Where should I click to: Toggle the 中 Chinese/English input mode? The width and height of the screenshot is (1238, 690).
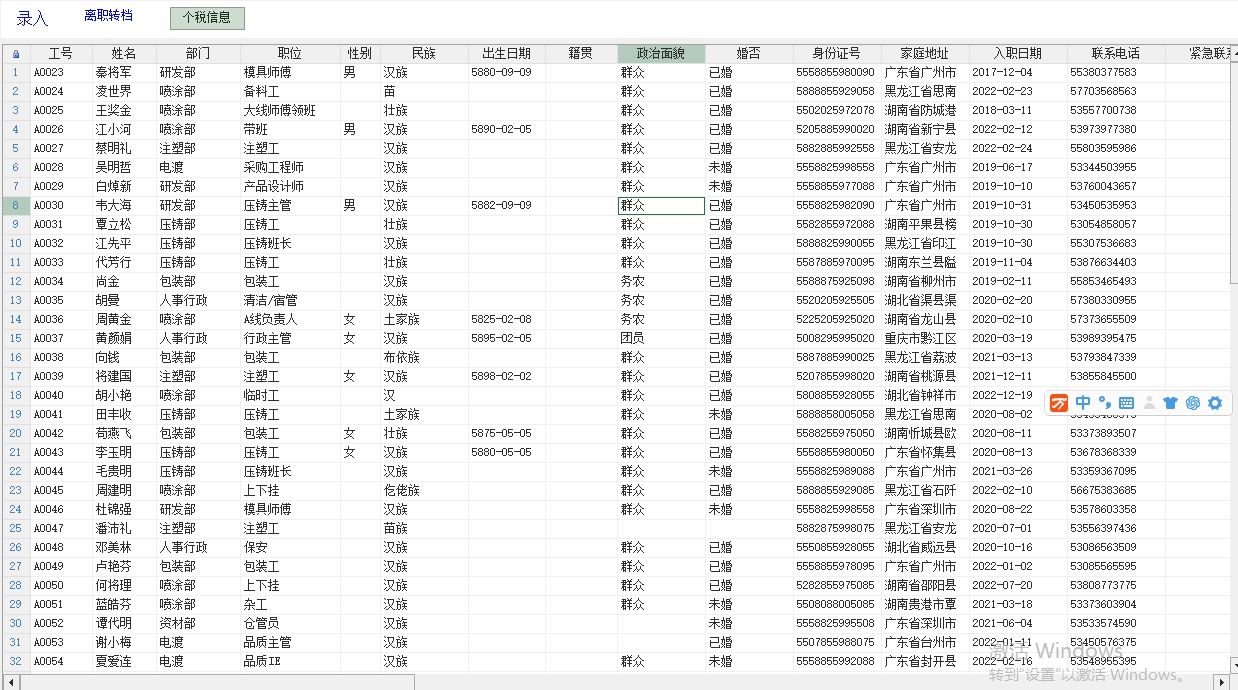click(1083, 403)
